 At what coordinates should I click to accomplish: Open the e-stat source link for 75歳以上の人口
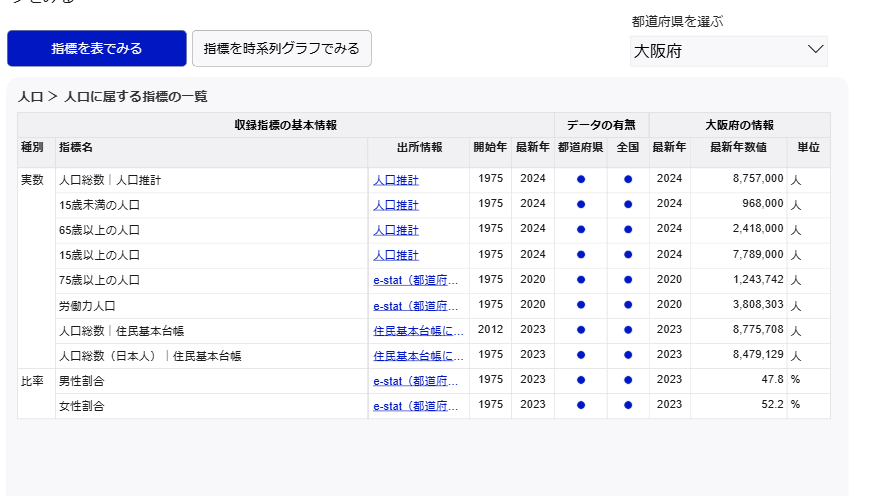[x=416, y=281]
